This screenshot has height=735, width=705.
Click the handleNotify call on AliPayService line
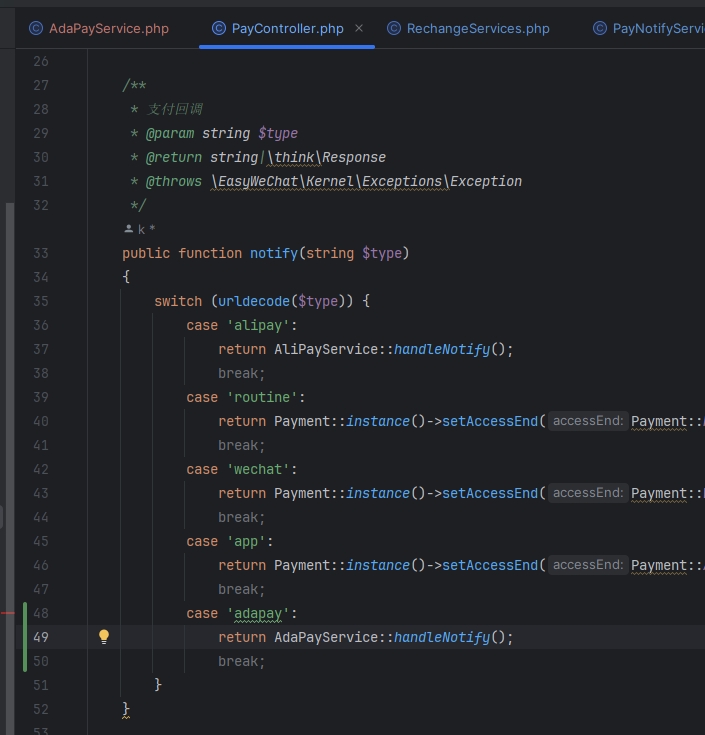[441, 349]
